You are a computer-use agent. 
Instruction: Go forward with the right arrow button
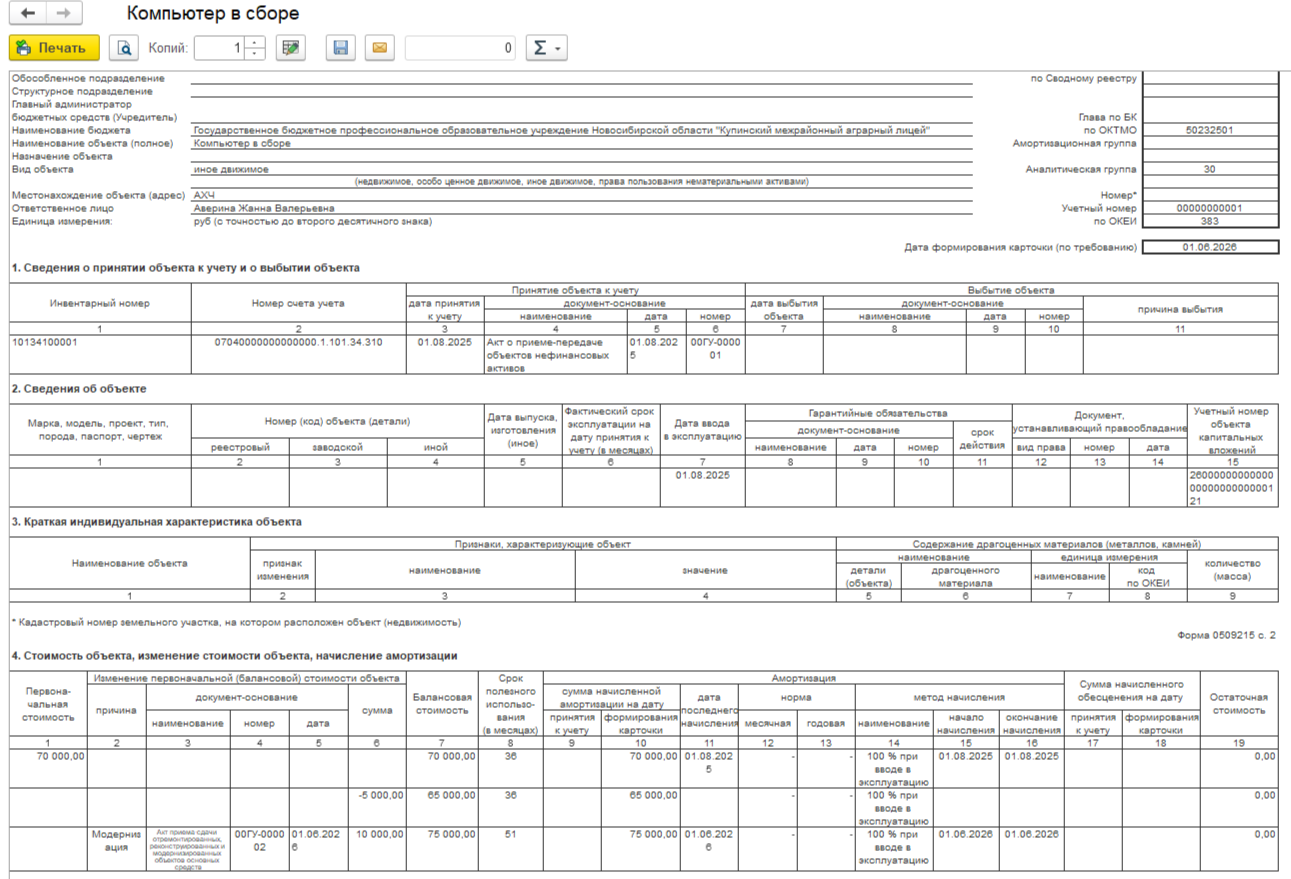point(64,14)
